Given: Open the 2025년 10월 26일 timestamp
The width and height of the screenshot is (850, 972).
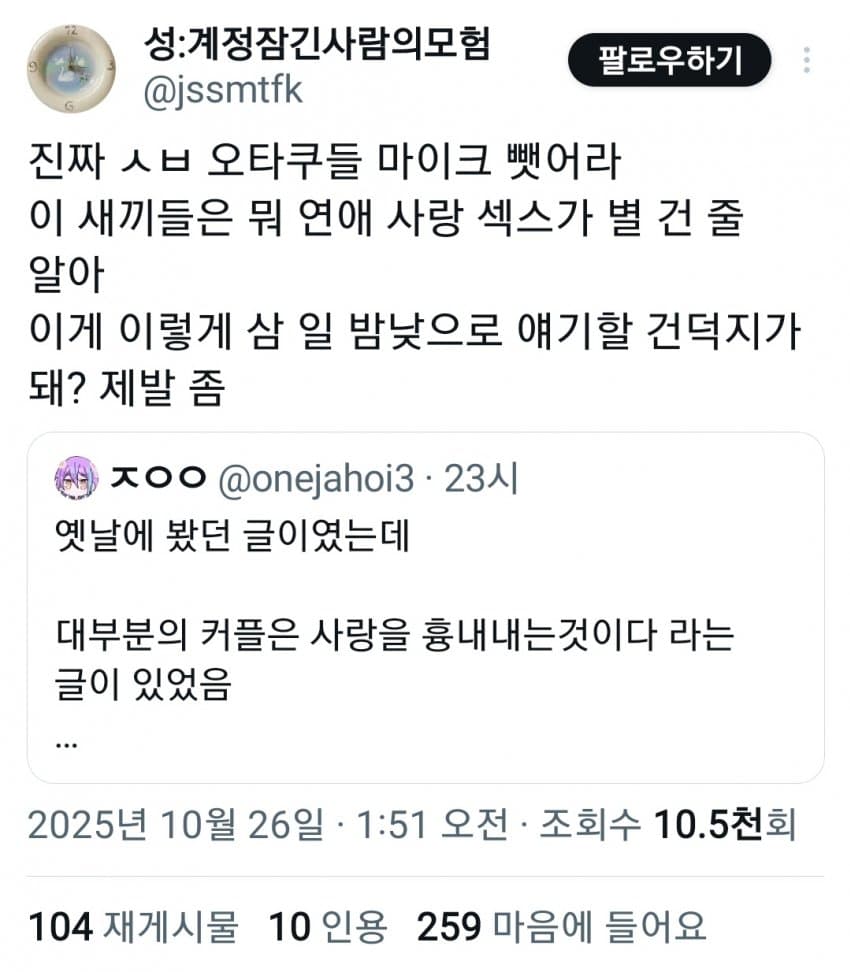Looking at the screenshot, I should tap(176, 824).
